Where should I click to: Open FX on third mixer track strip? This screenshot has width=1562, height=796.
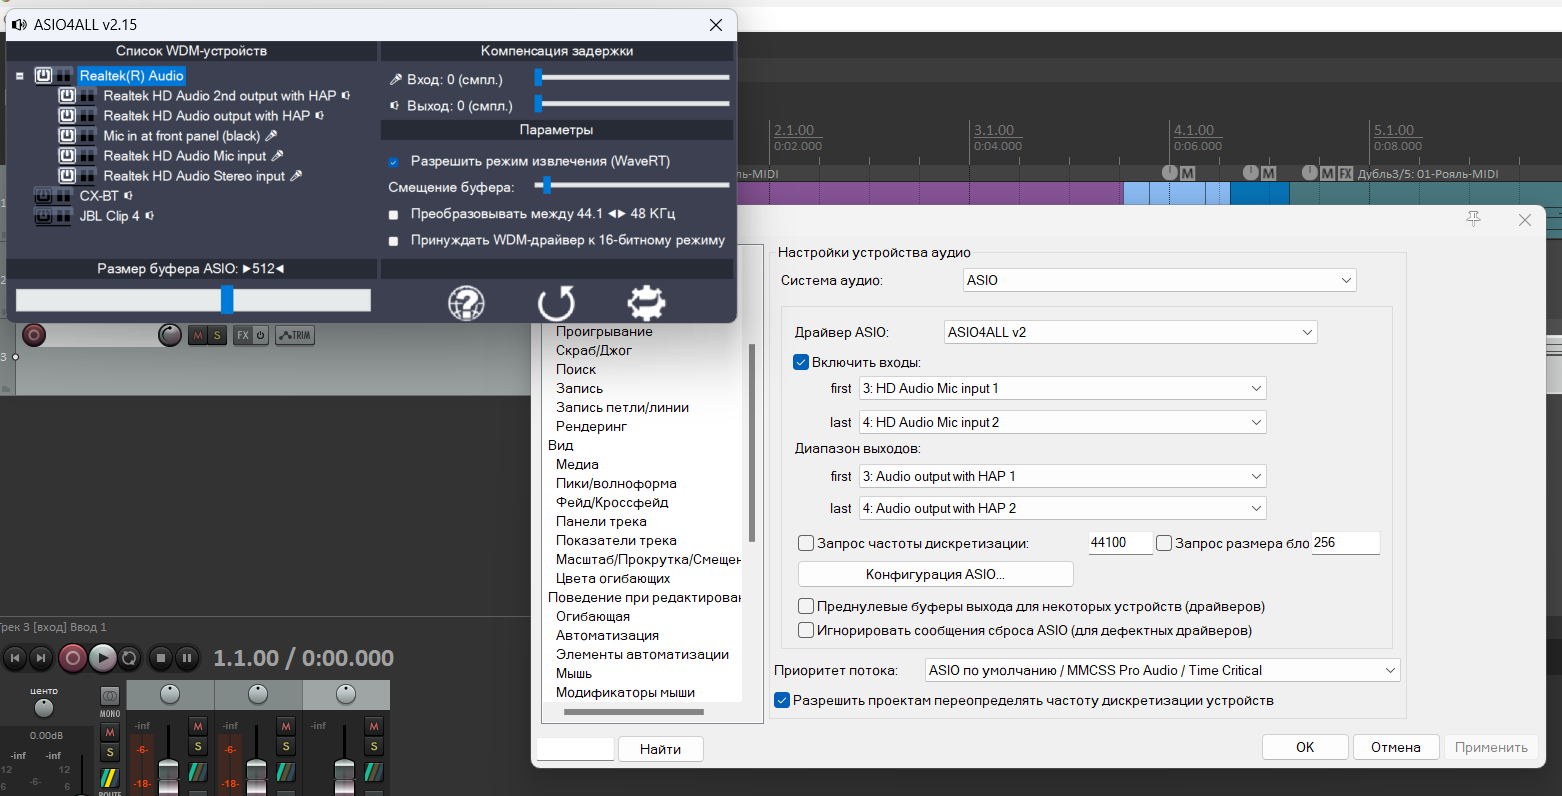point(374,771)
